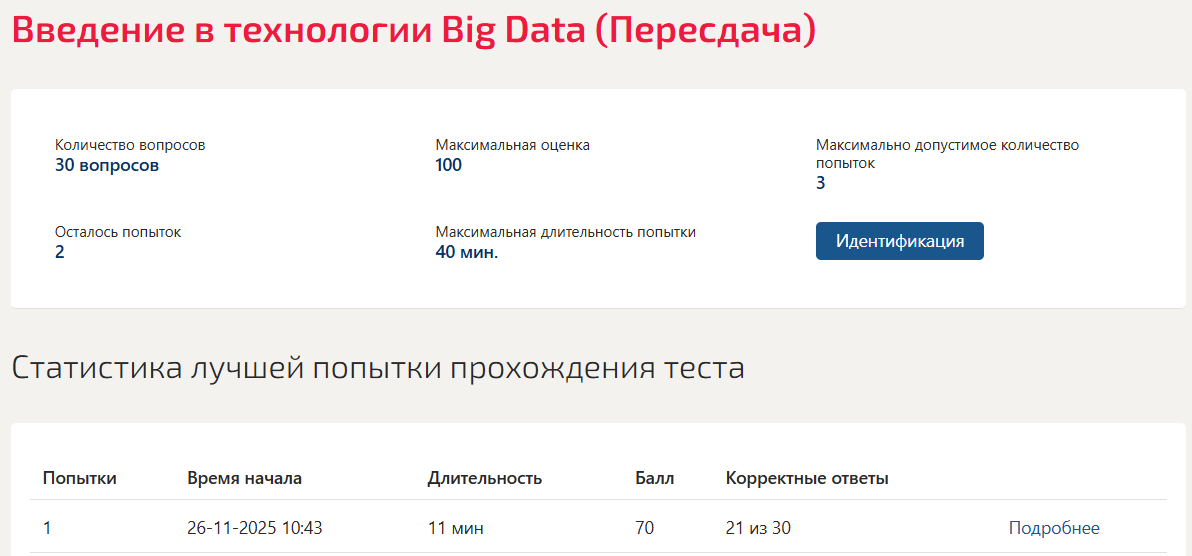Click the maximum score value 100
This screenshot has width=1192, height=556.
pos(449,165)
